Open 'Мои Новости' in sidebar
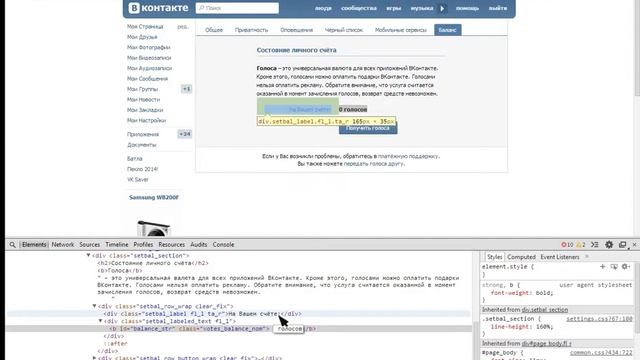This screenshot has width=640, height=360. point(143,100)
